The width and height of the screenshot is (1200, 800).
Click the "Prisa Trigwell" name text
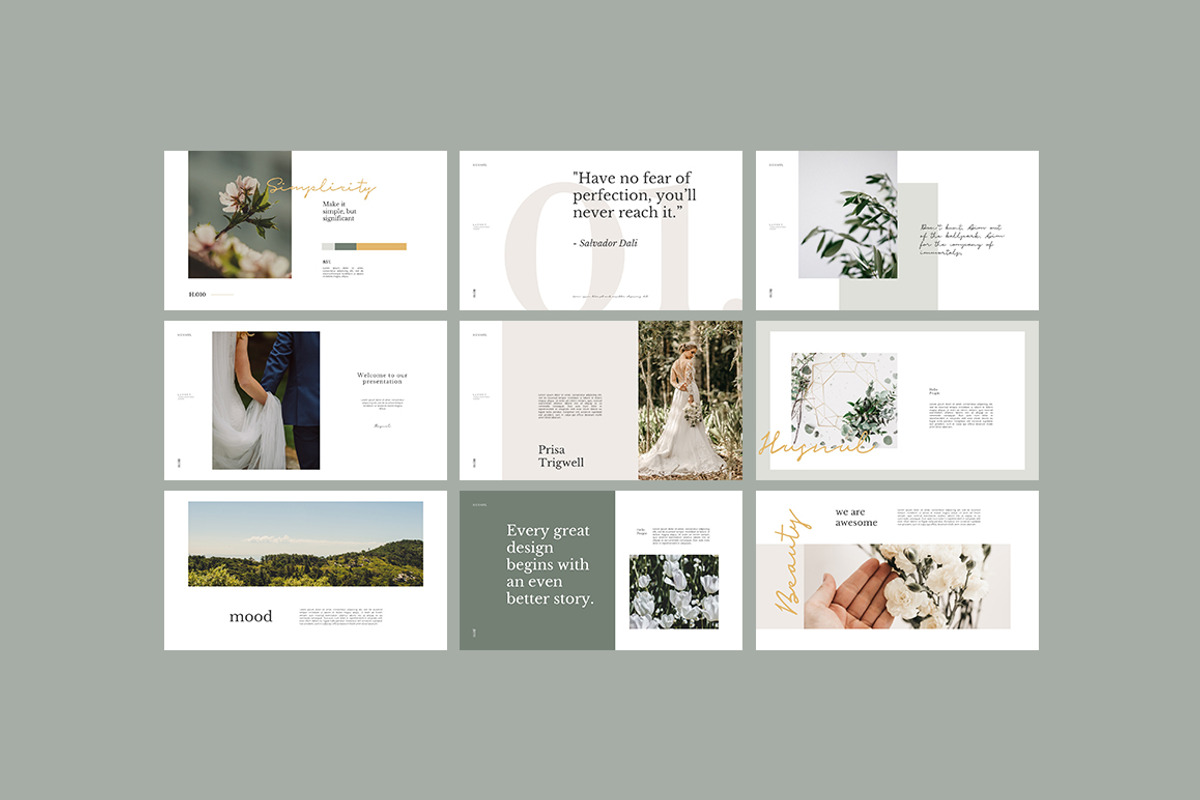coord(561,456)
